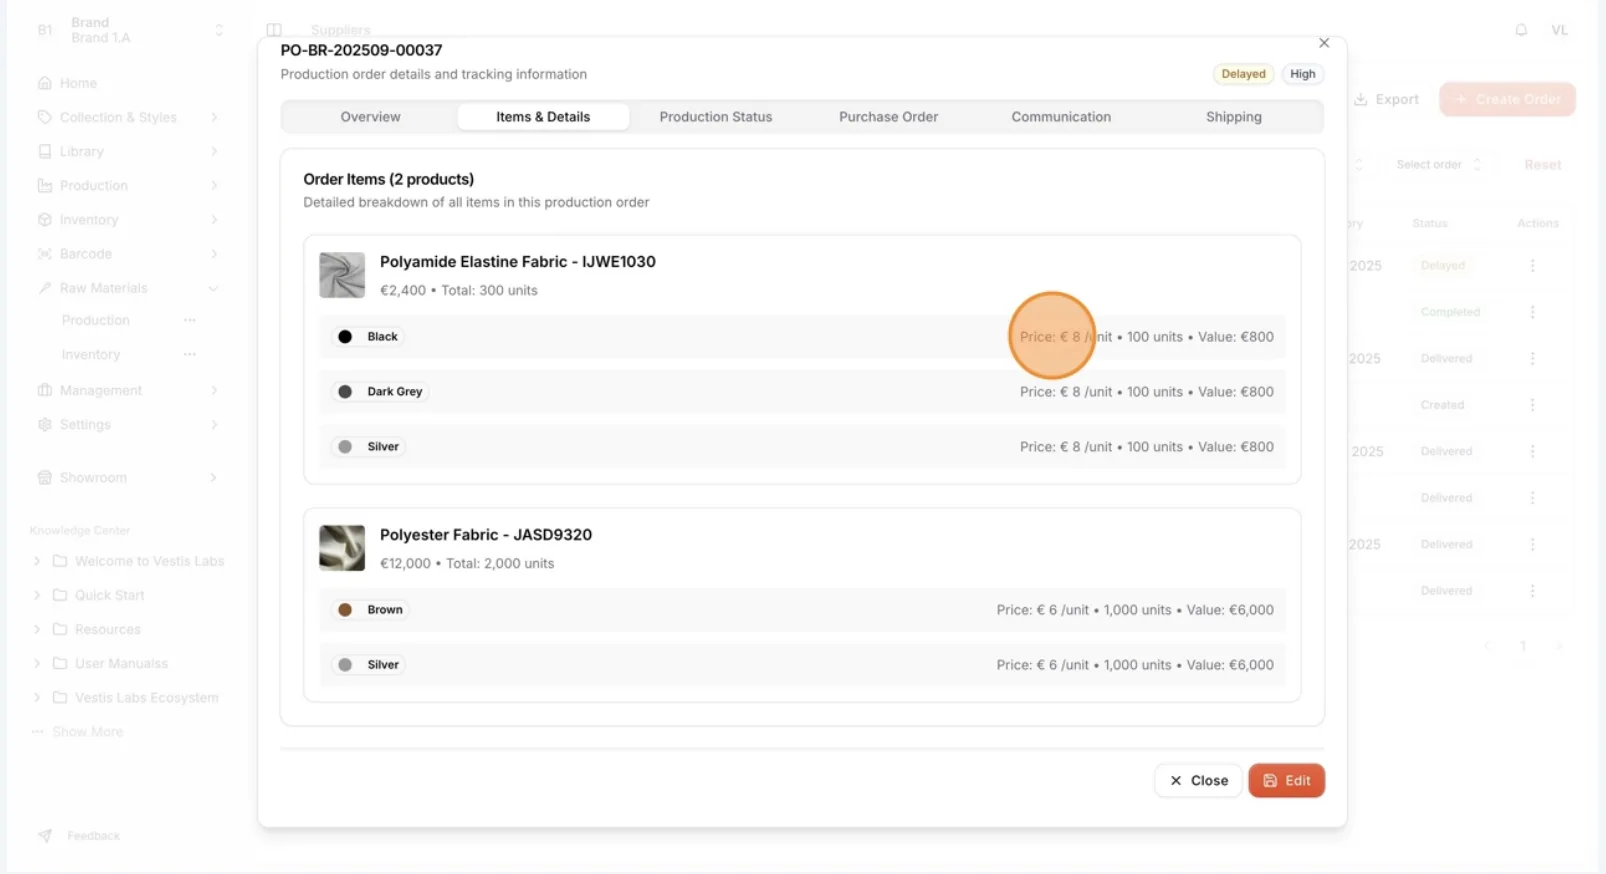1606x874 pixels.
Task: Expand the Quick Start folder
Action: pyautogui.click(x=37, y=595)
